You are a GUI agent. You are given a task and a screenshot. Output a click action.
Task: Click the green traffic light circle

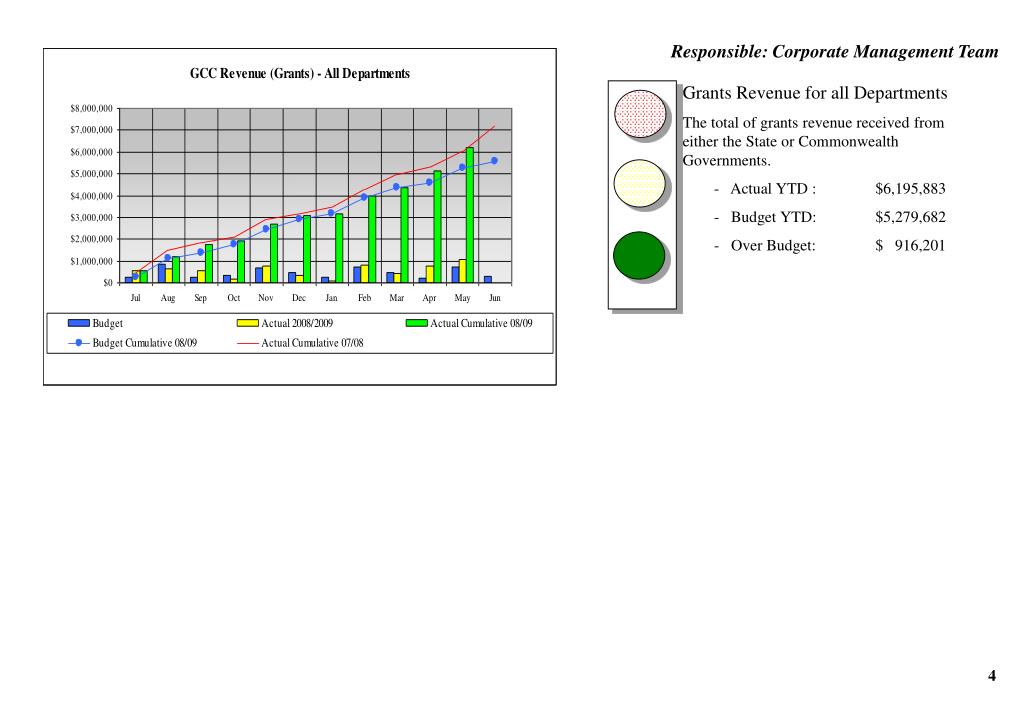[x=639, y=255]
